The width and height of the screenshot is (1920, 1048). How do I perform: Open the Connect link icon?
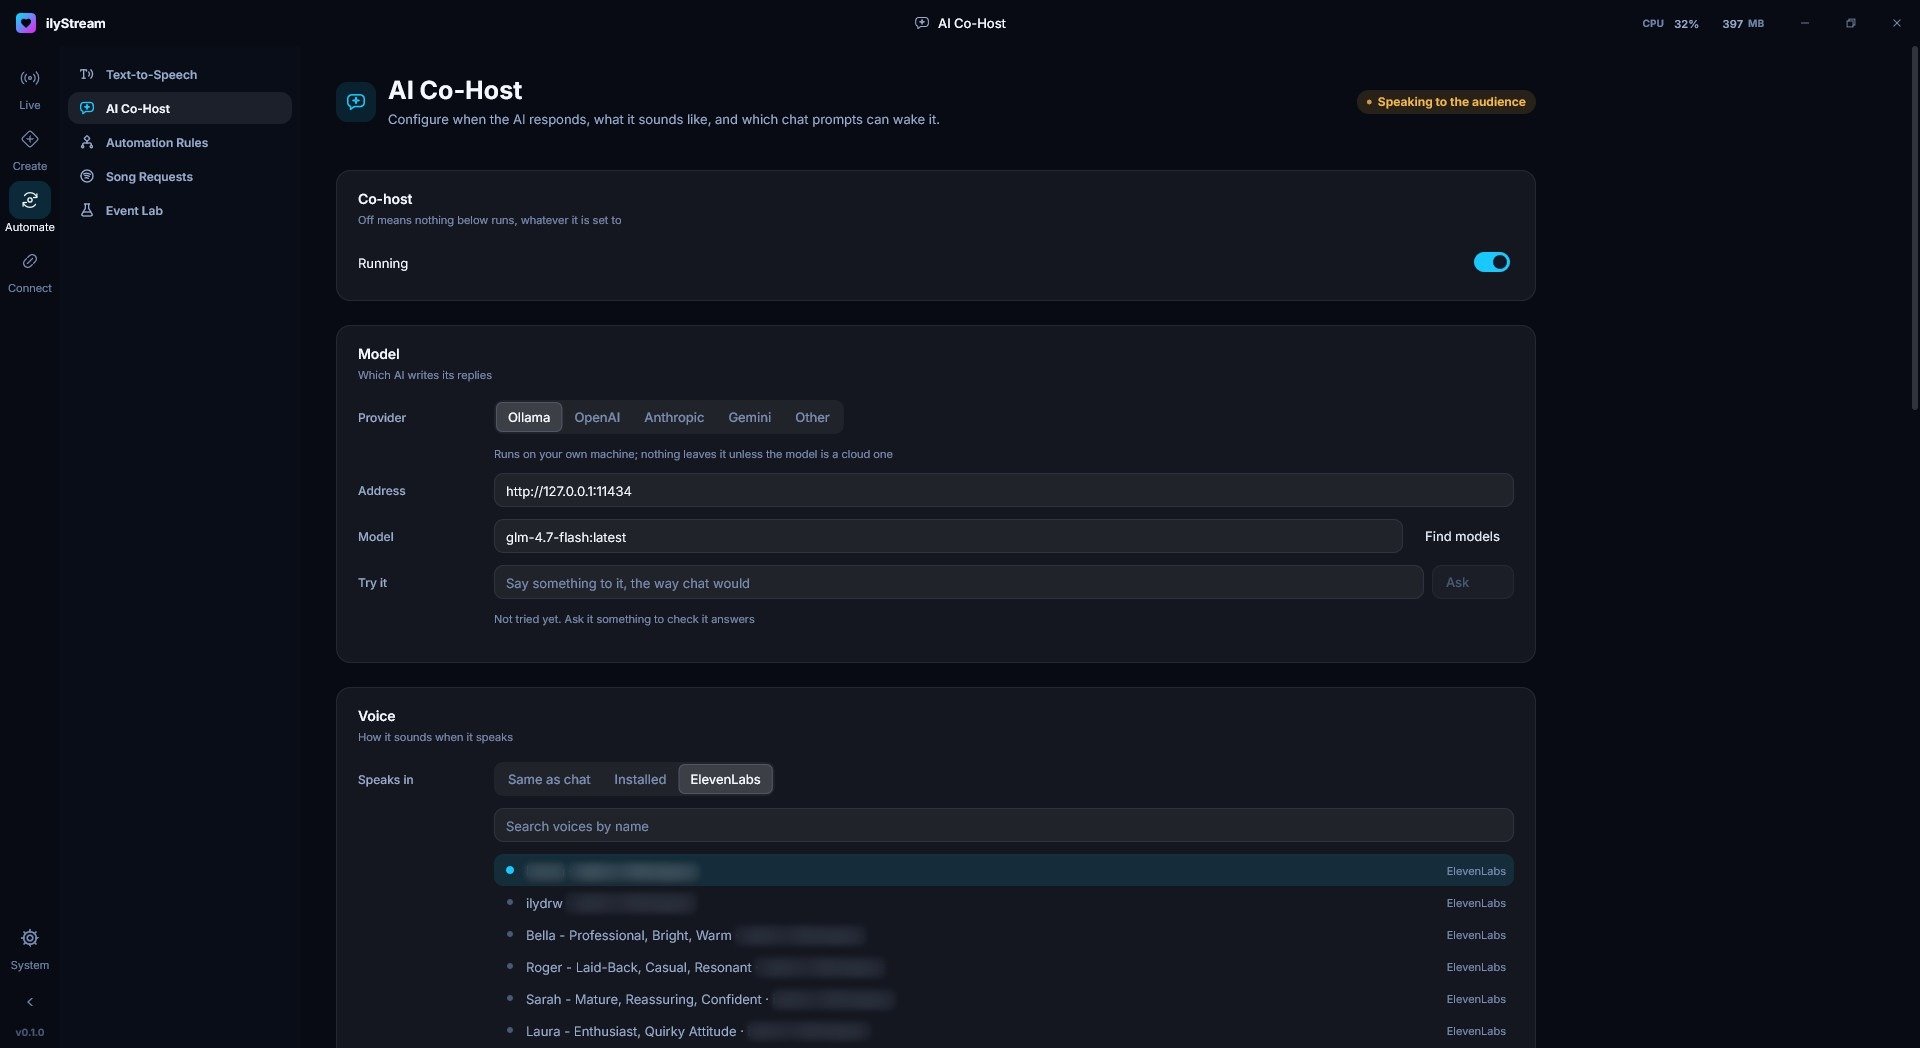pos(30,261)
